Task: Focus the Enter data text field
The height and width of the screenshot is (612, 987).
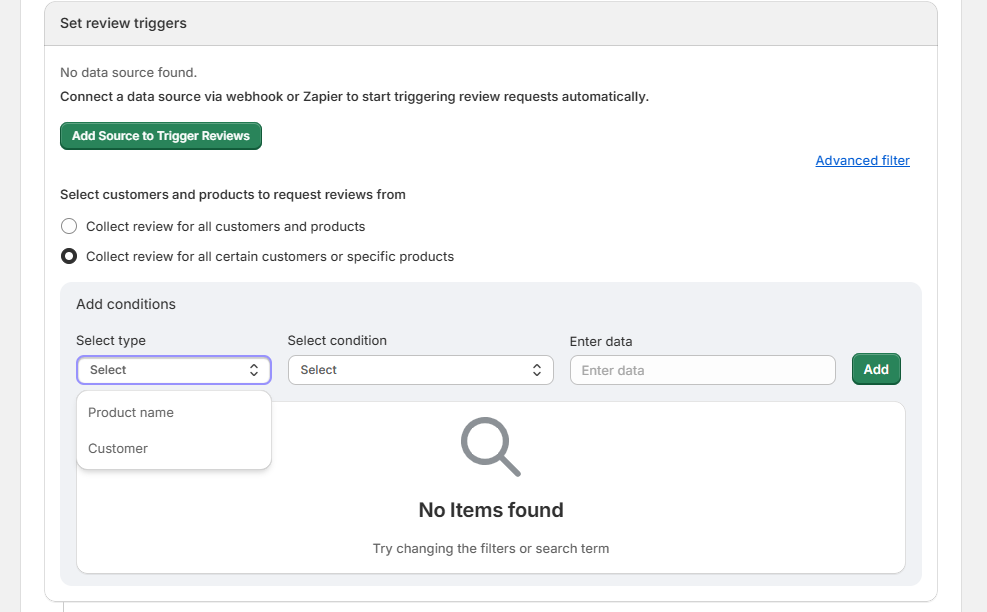Action: point(702,370)
